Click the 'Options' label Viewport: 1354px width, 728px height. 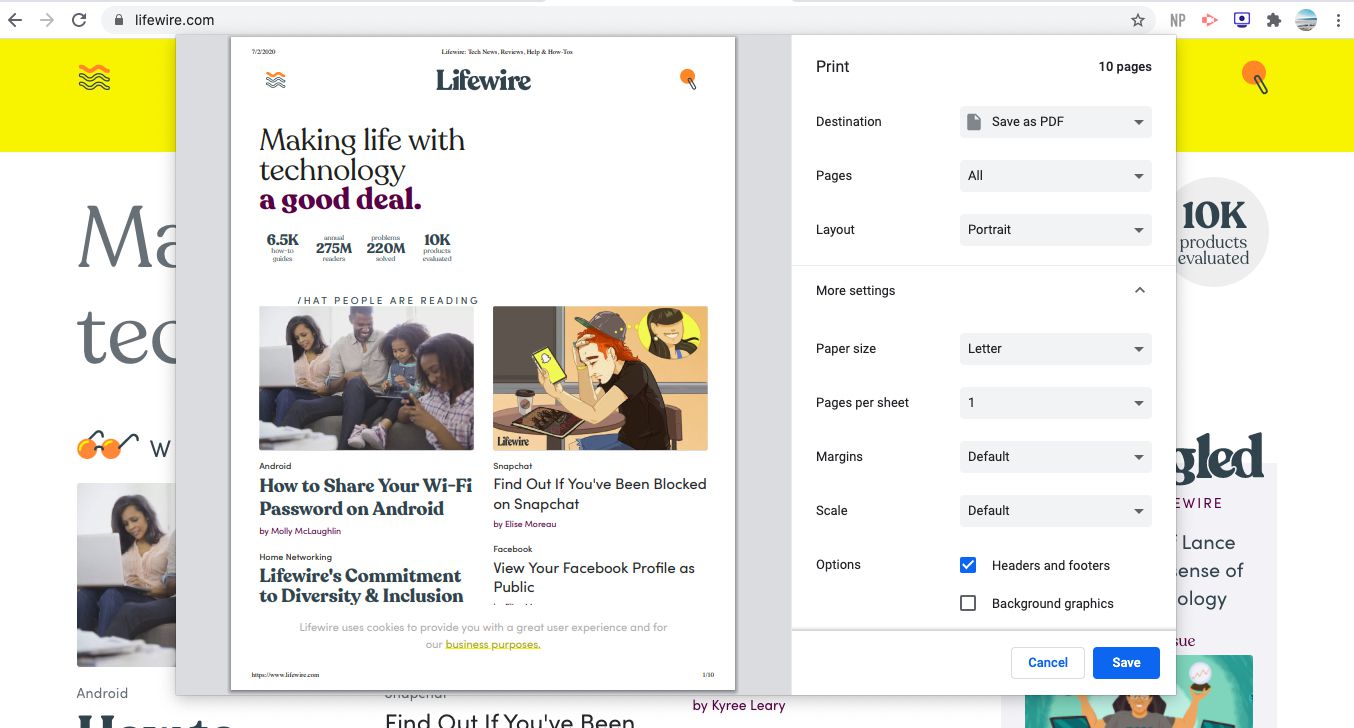(x=838, y=565)
